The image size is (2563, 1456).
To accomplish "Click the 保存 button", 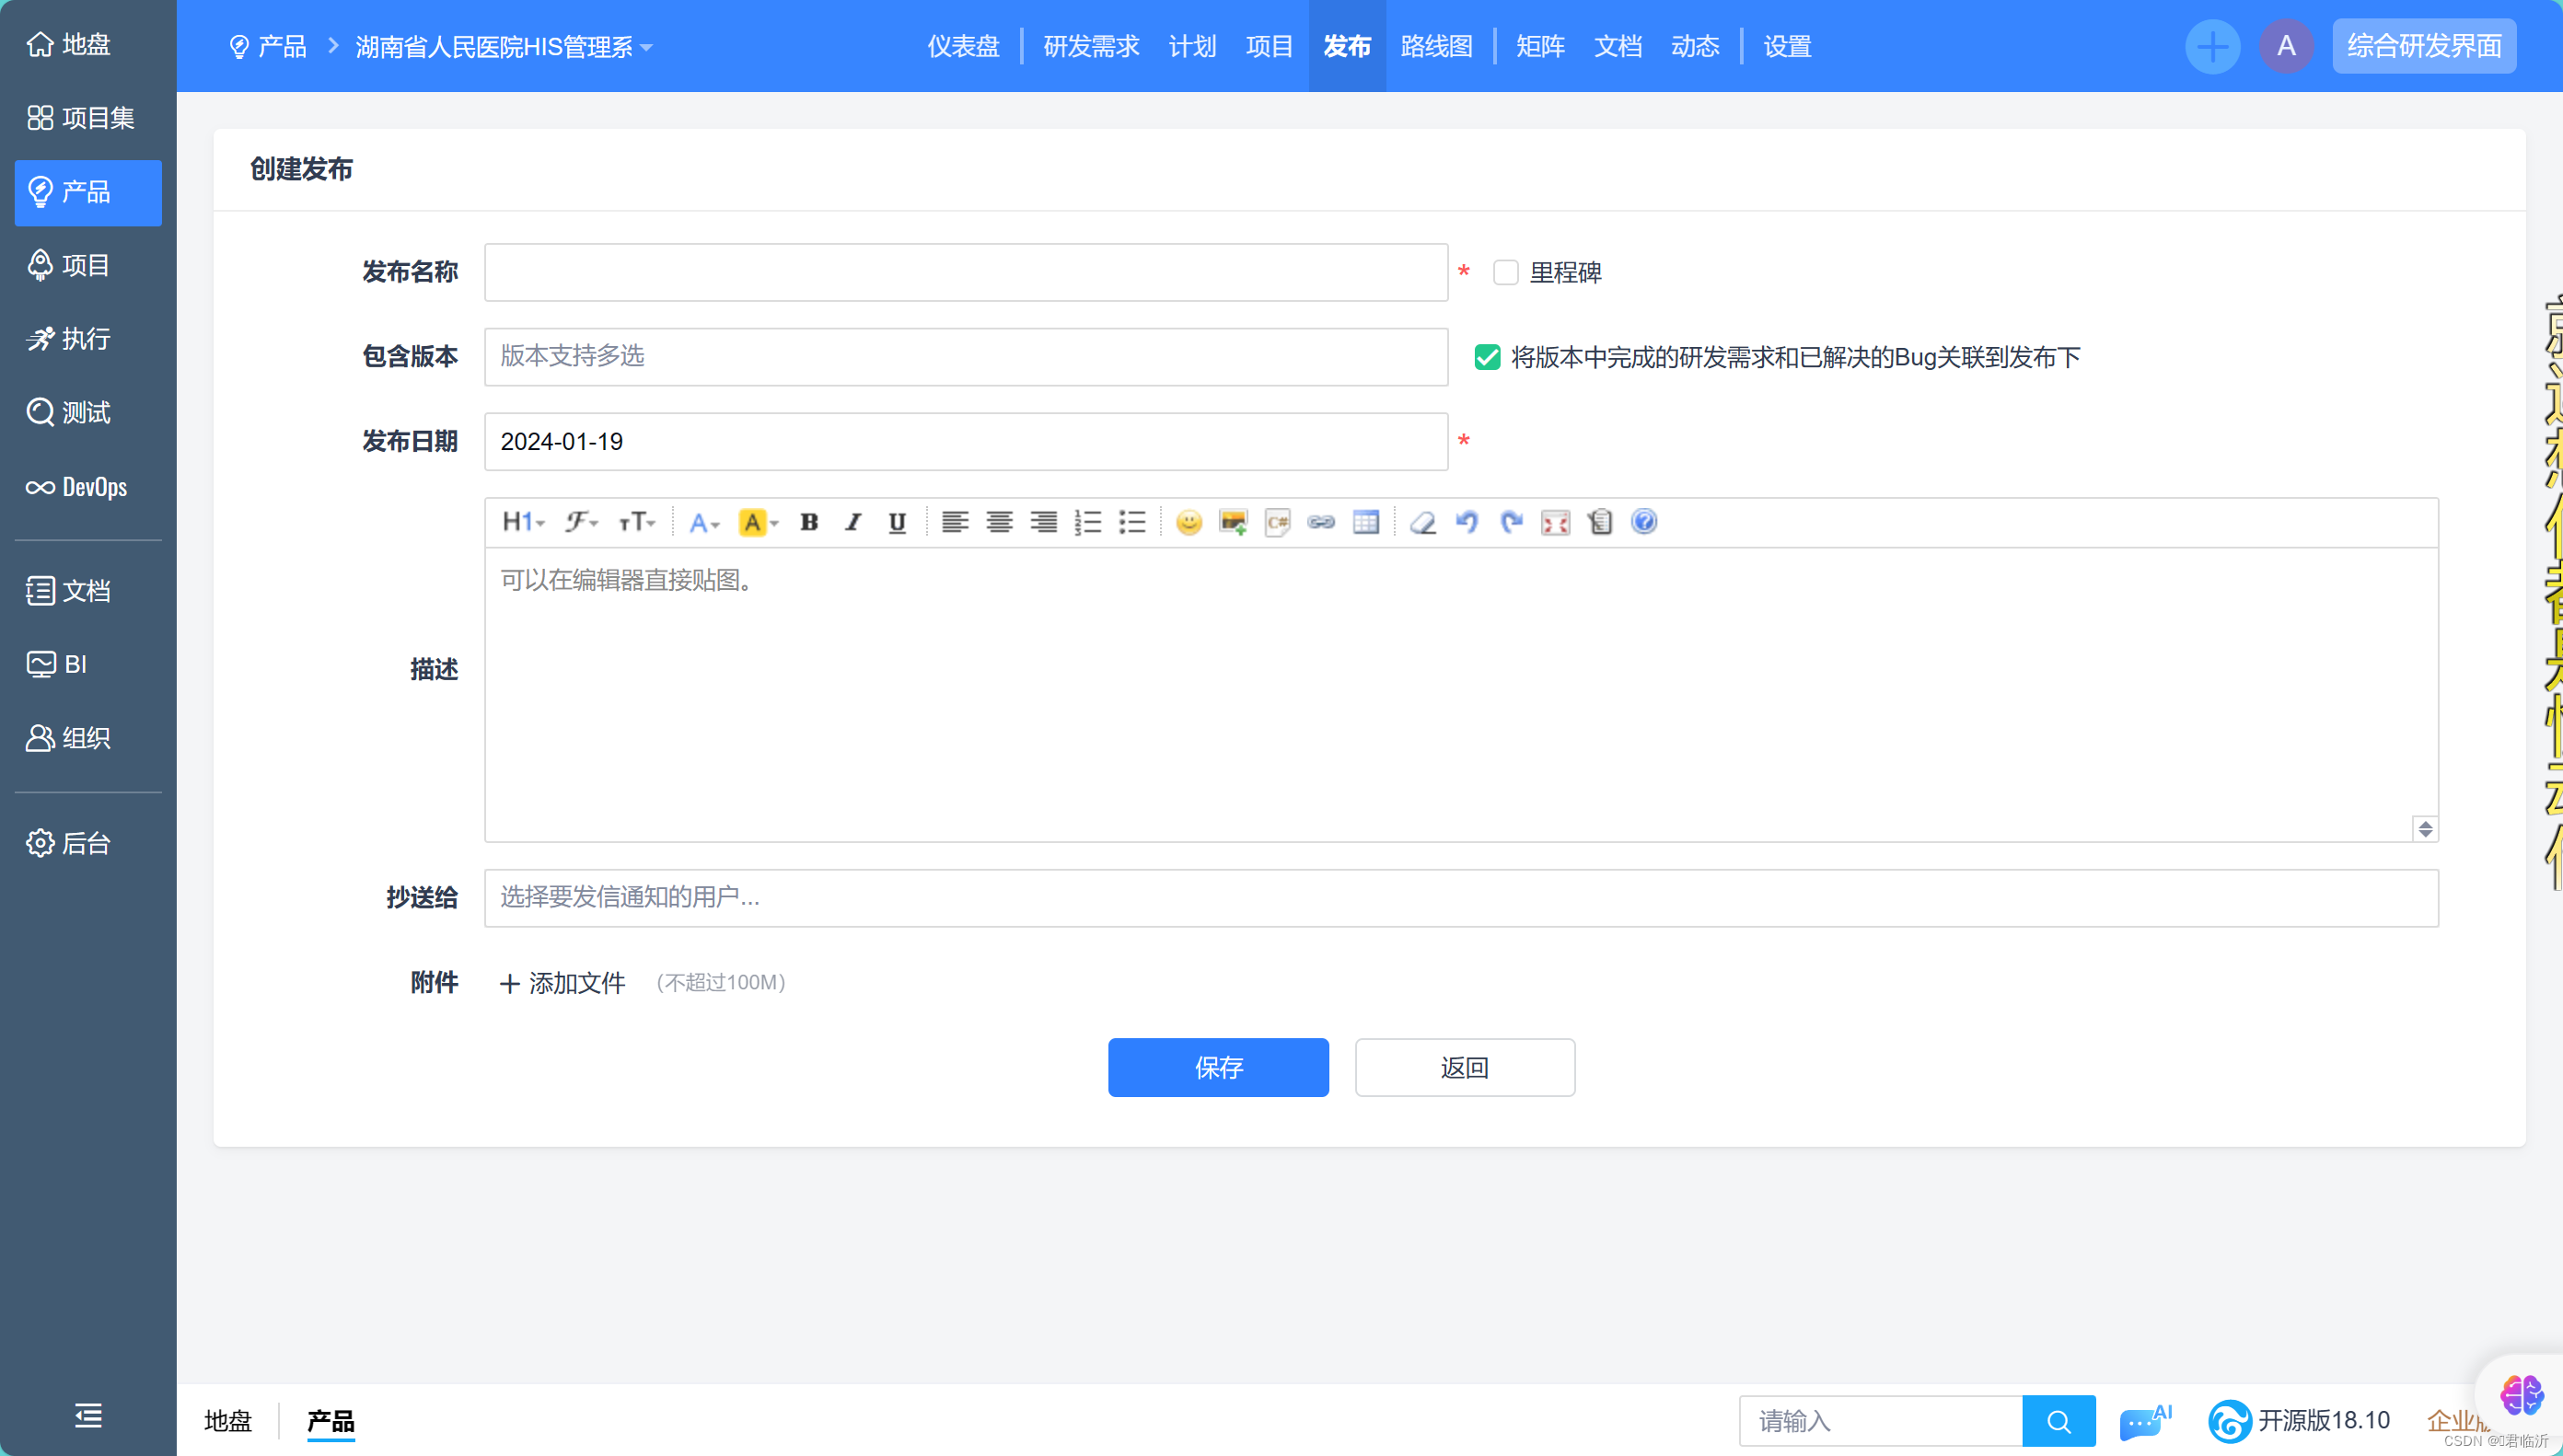I will (x=1217, y=1067).
